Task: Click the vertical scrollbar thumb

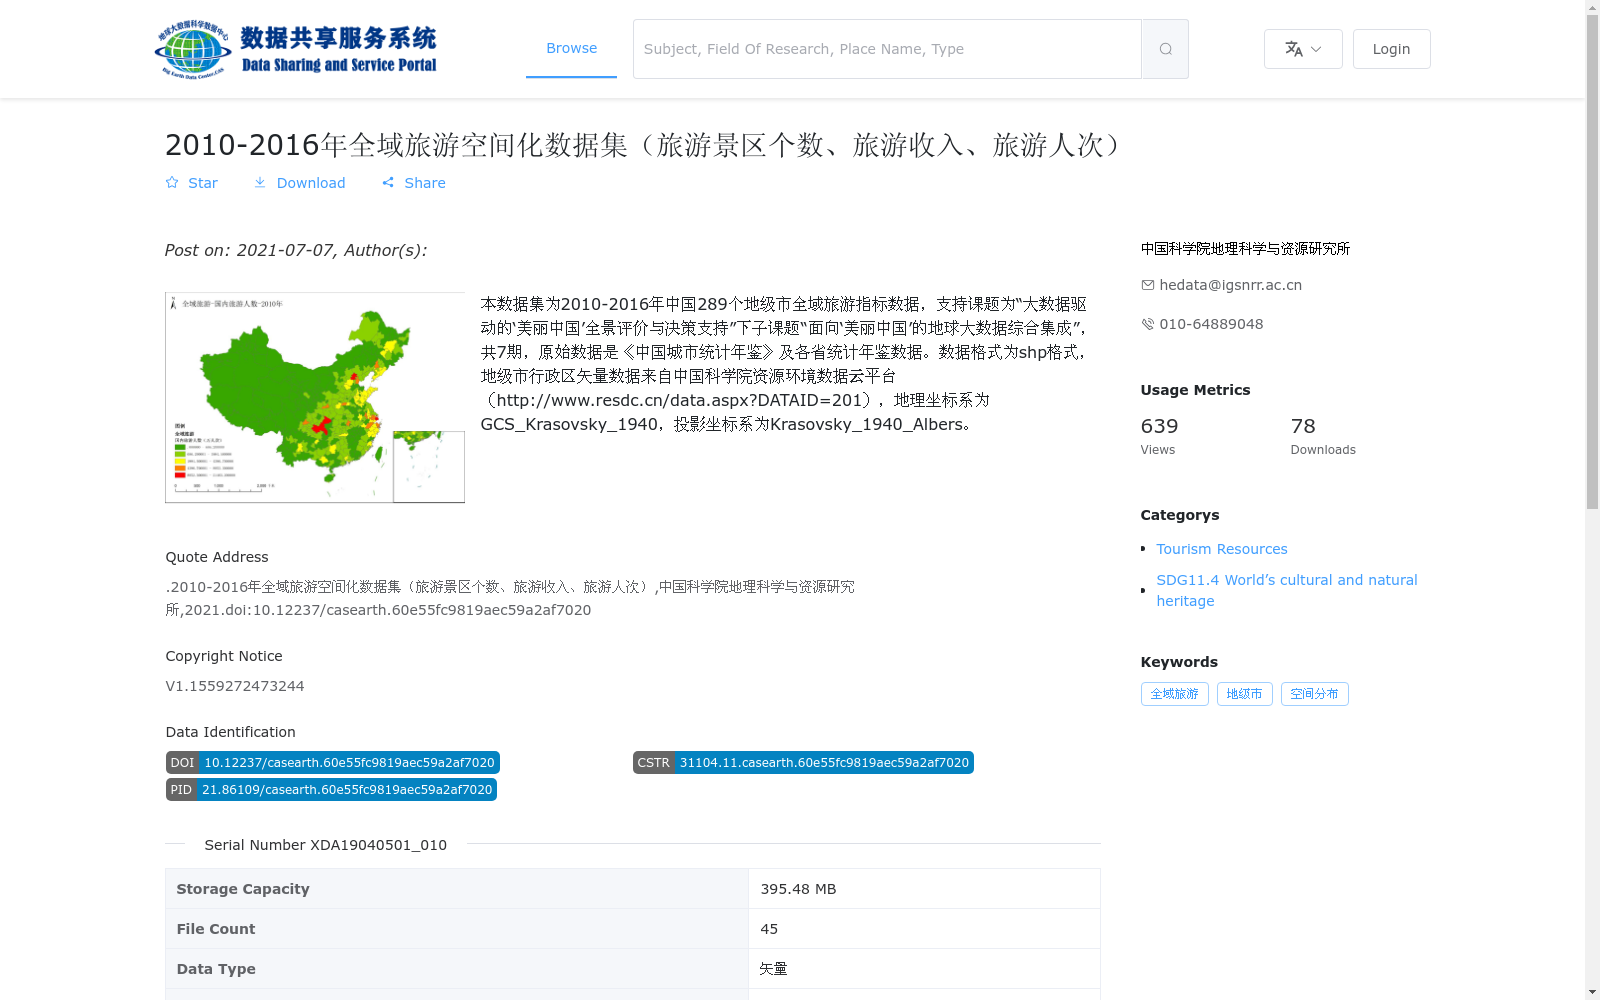Action: click(x=1592, y=261)
